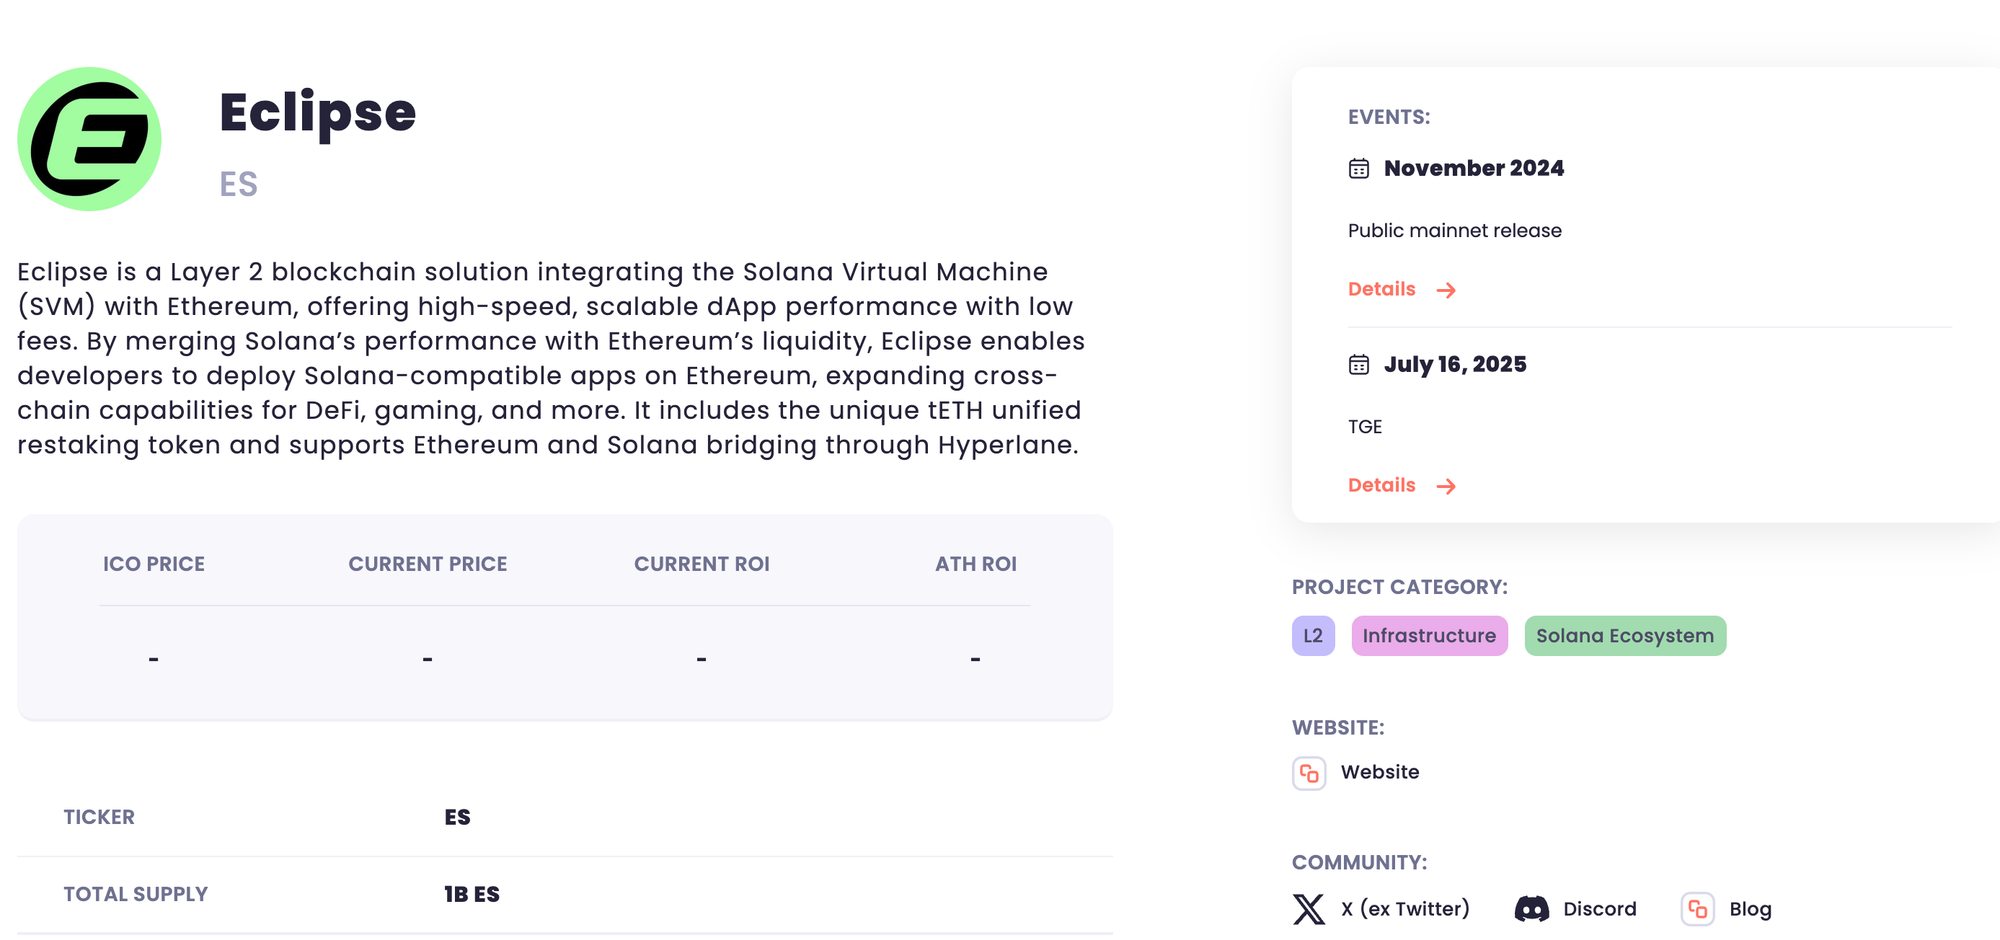Image resolution: width=2000 pixels, height=940 pixels.
Task: Click the link icon next to Website
Action: [1309, 773]
